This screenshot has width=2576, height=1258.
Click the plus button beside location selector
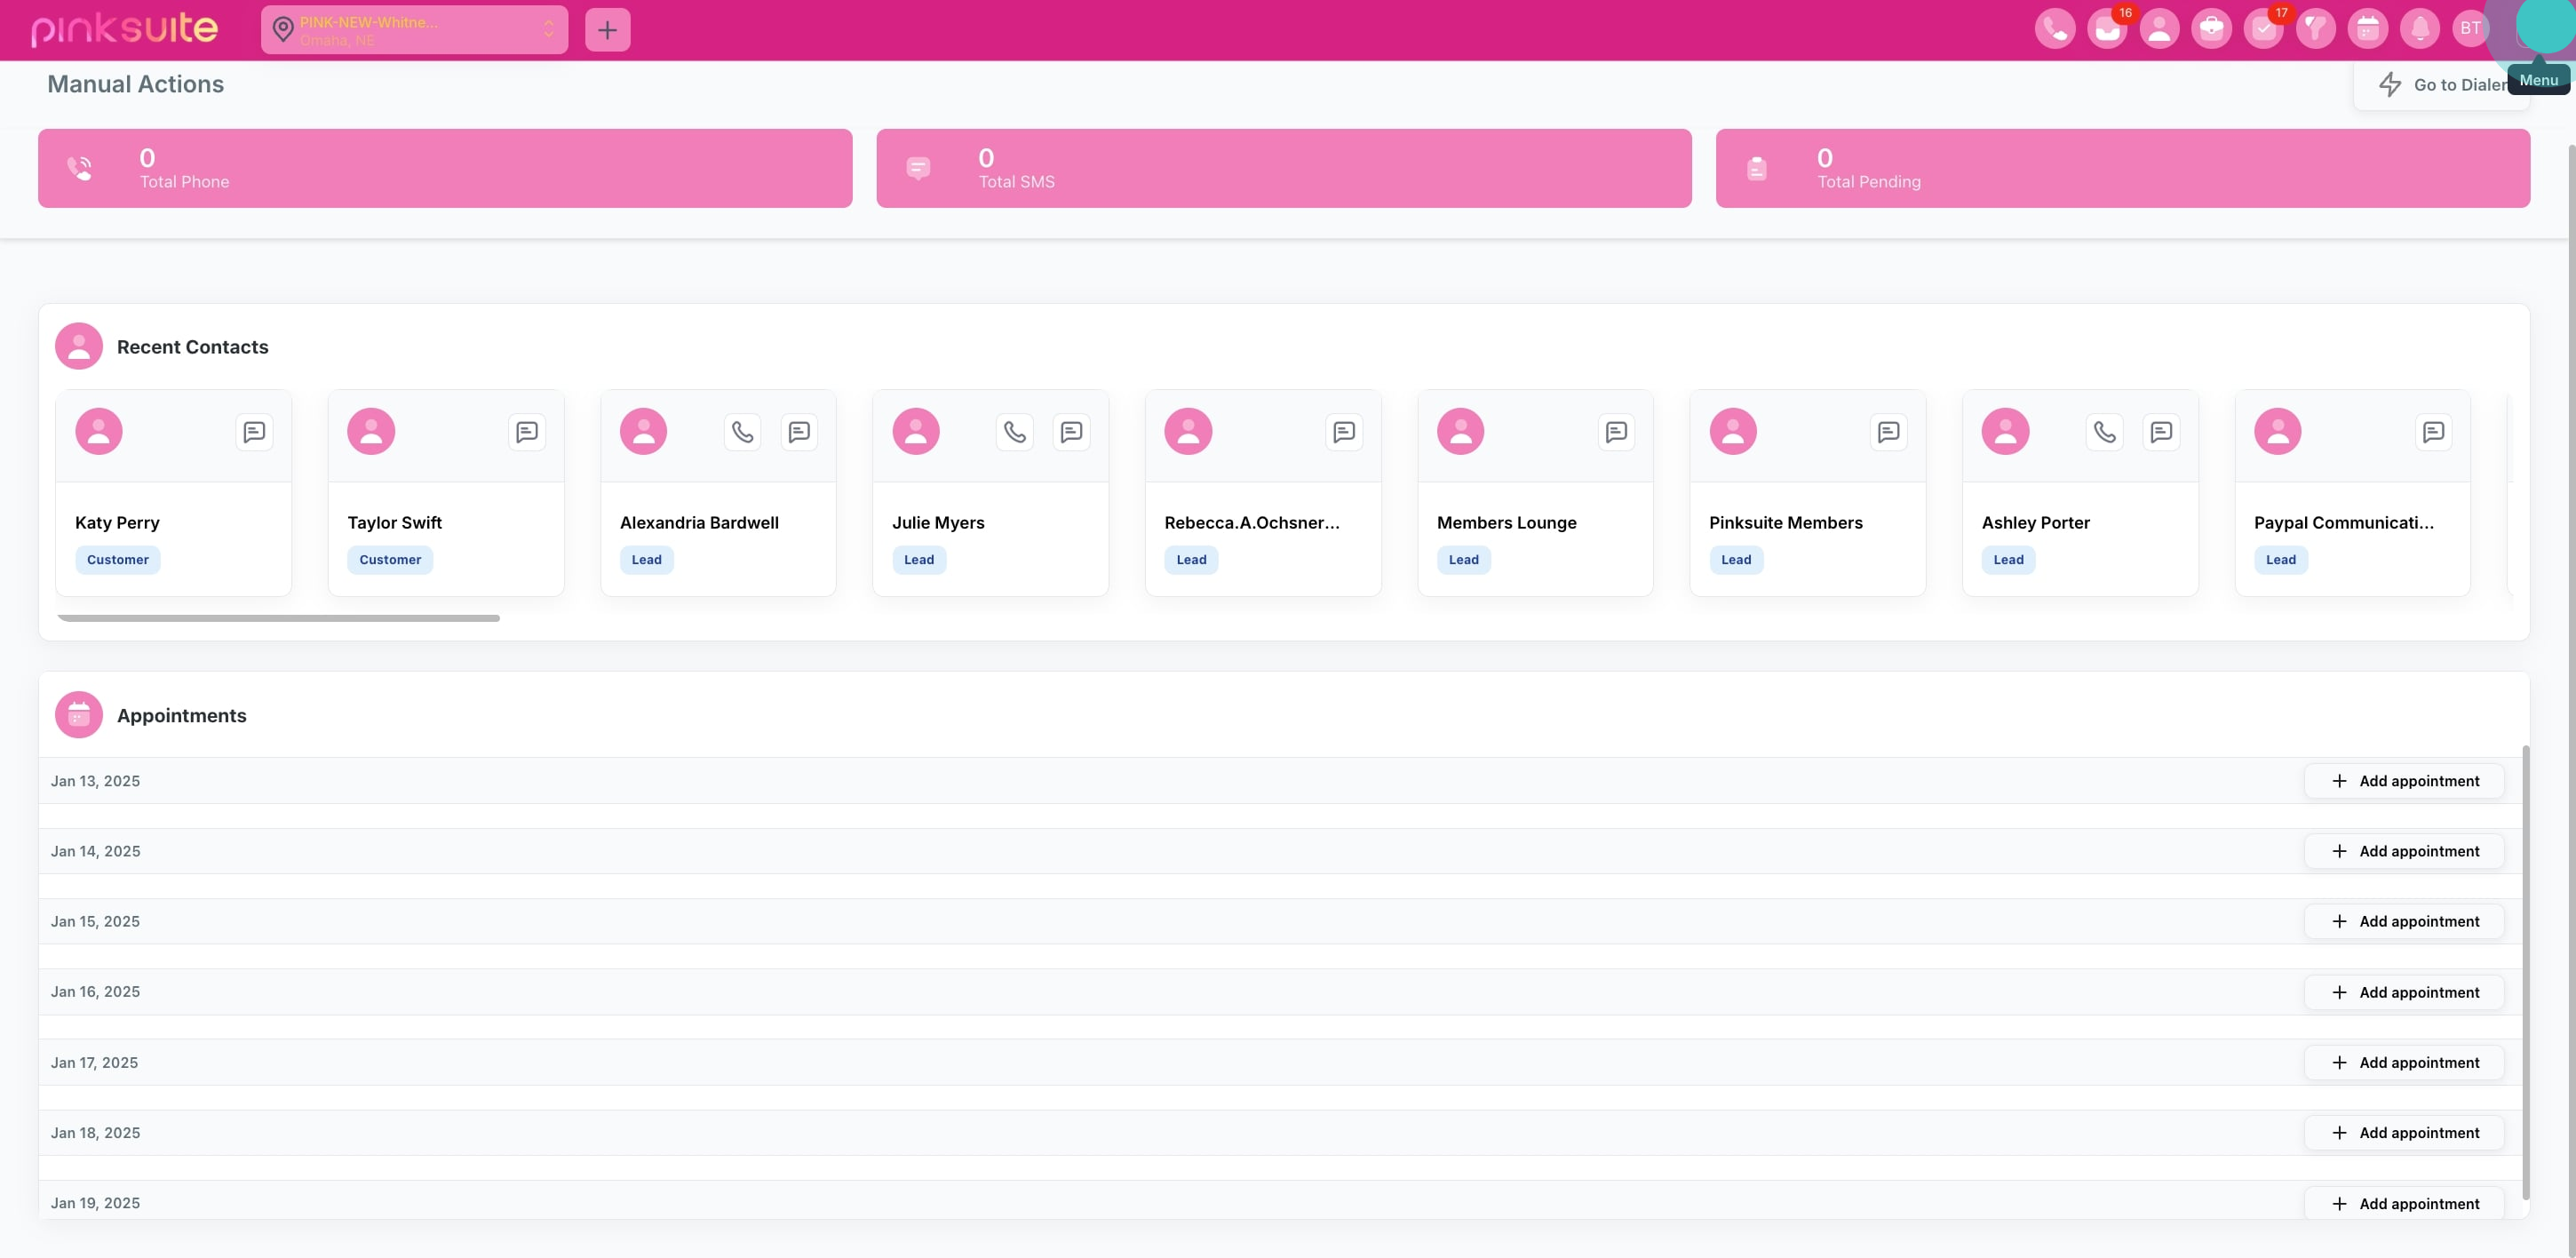pos(607,30)
